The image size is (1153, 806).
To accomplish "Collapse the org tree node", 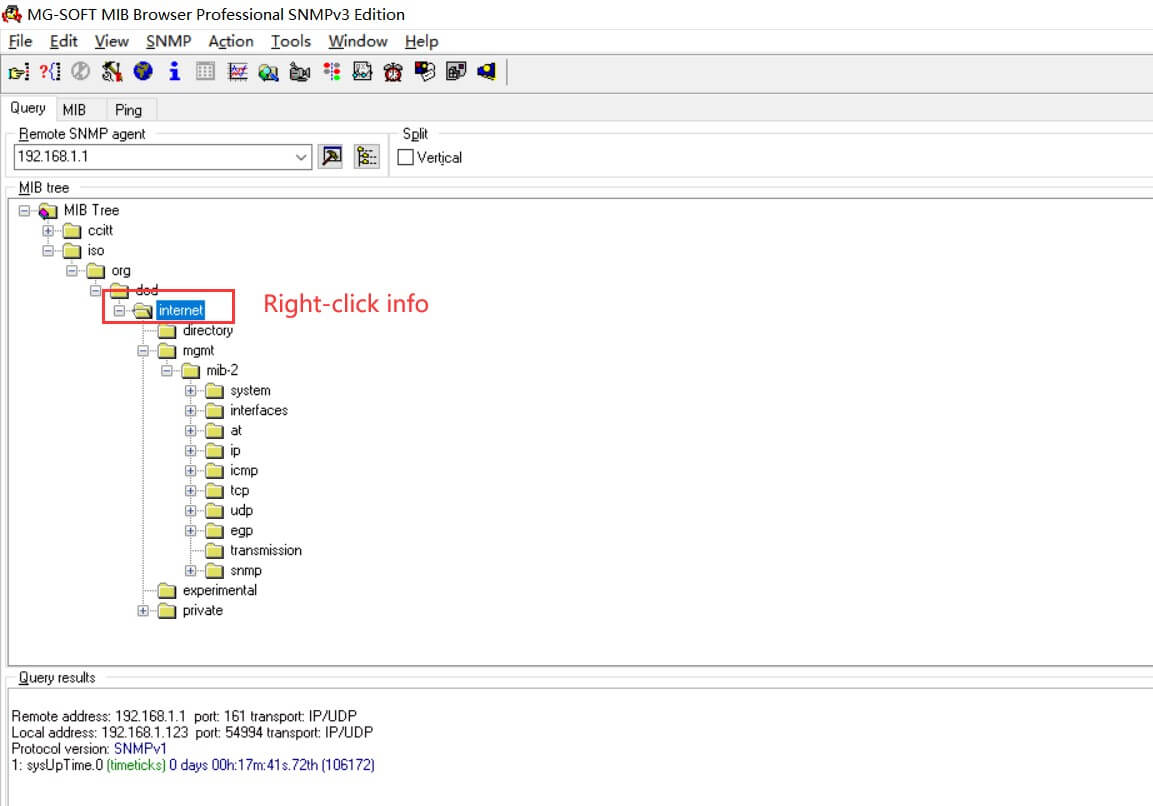I will pos(71,271).
